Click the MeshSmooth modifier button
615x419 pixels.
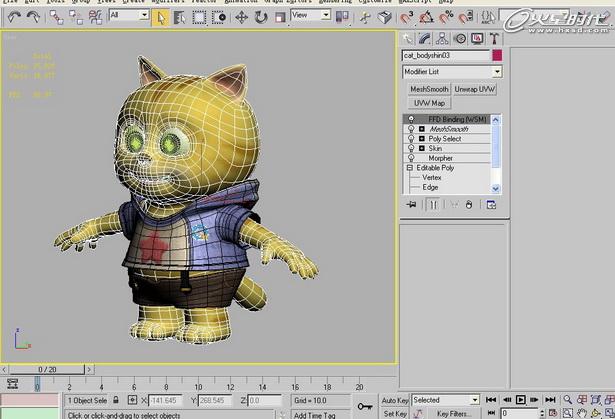[429, 89]
